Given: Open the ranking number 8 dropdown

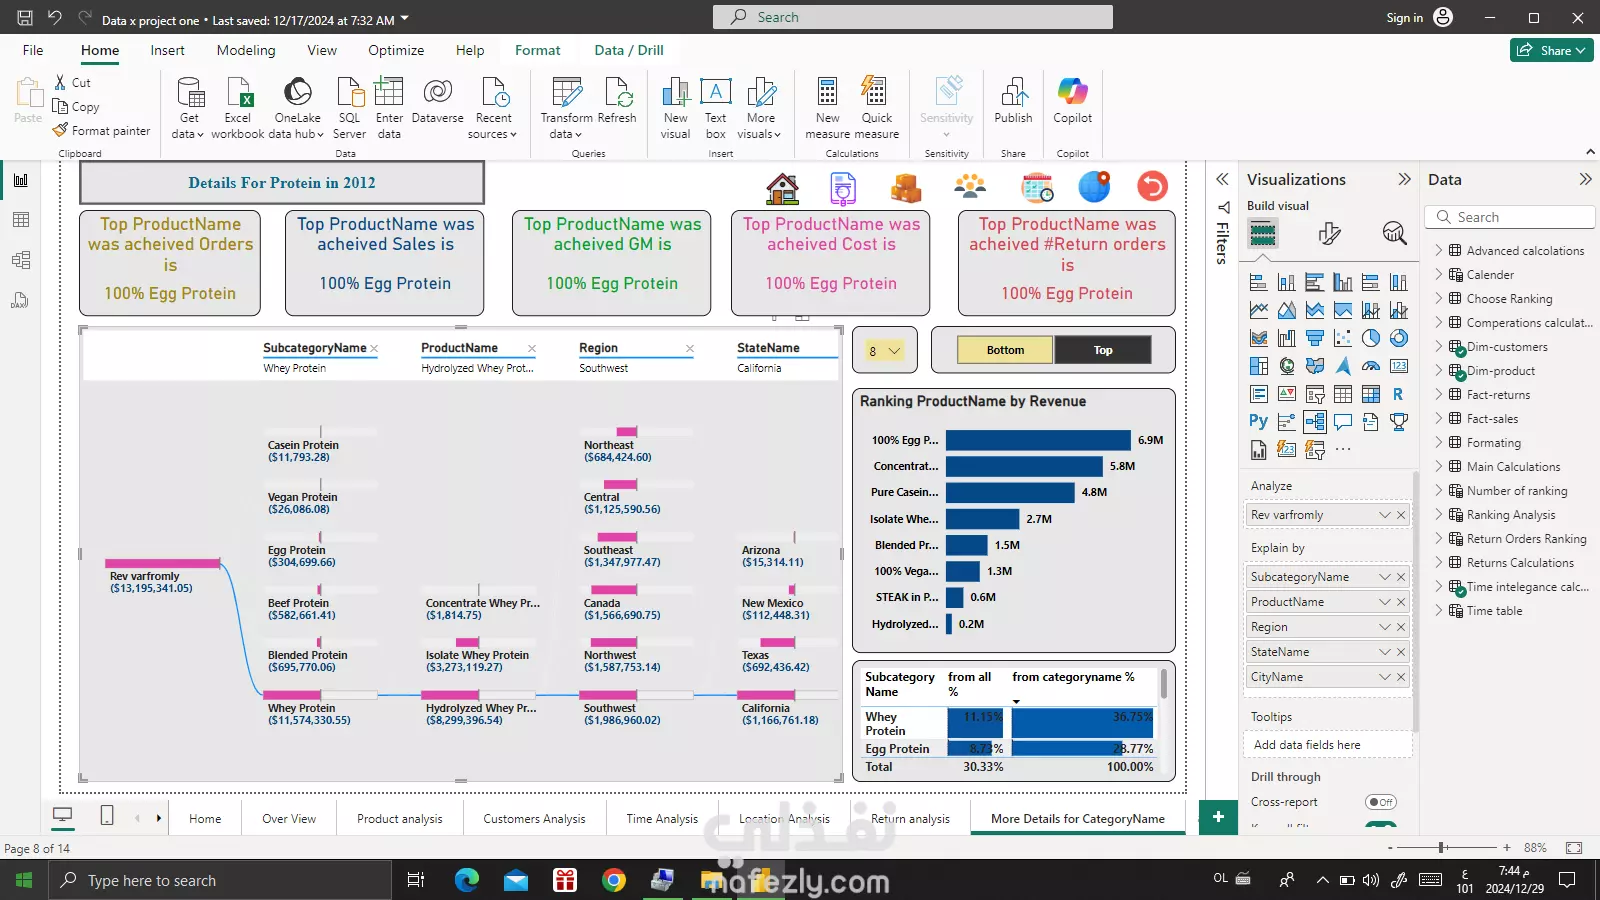Looking at the screenshot, I should [884, 351].
